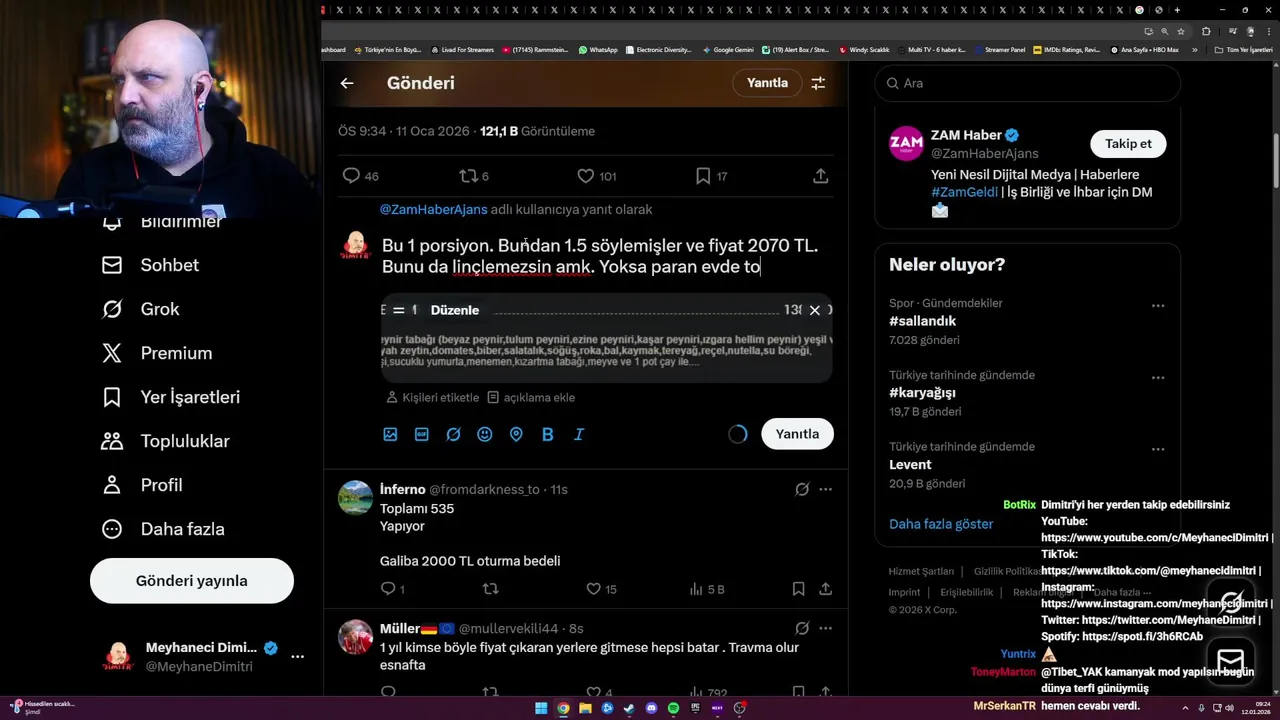Screen dimensions: 1280x720
Task: Add a media image to the reply
Action: pyautogui.click(x=390, y=434)
